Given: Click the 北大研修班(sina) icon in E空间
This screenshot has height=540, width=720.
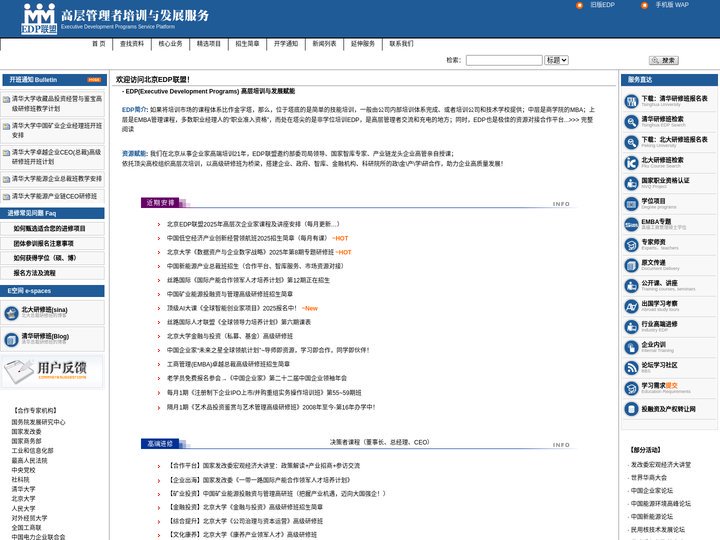Looking at the screenshot, I should (x=11, y=313).
